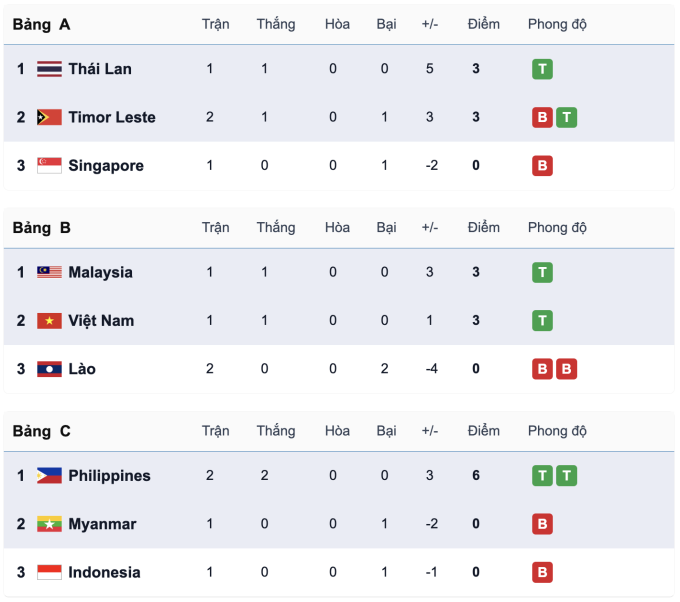Click Singapore's red B form badge
The height and width of the screenshot is (602, 680).
542,166
